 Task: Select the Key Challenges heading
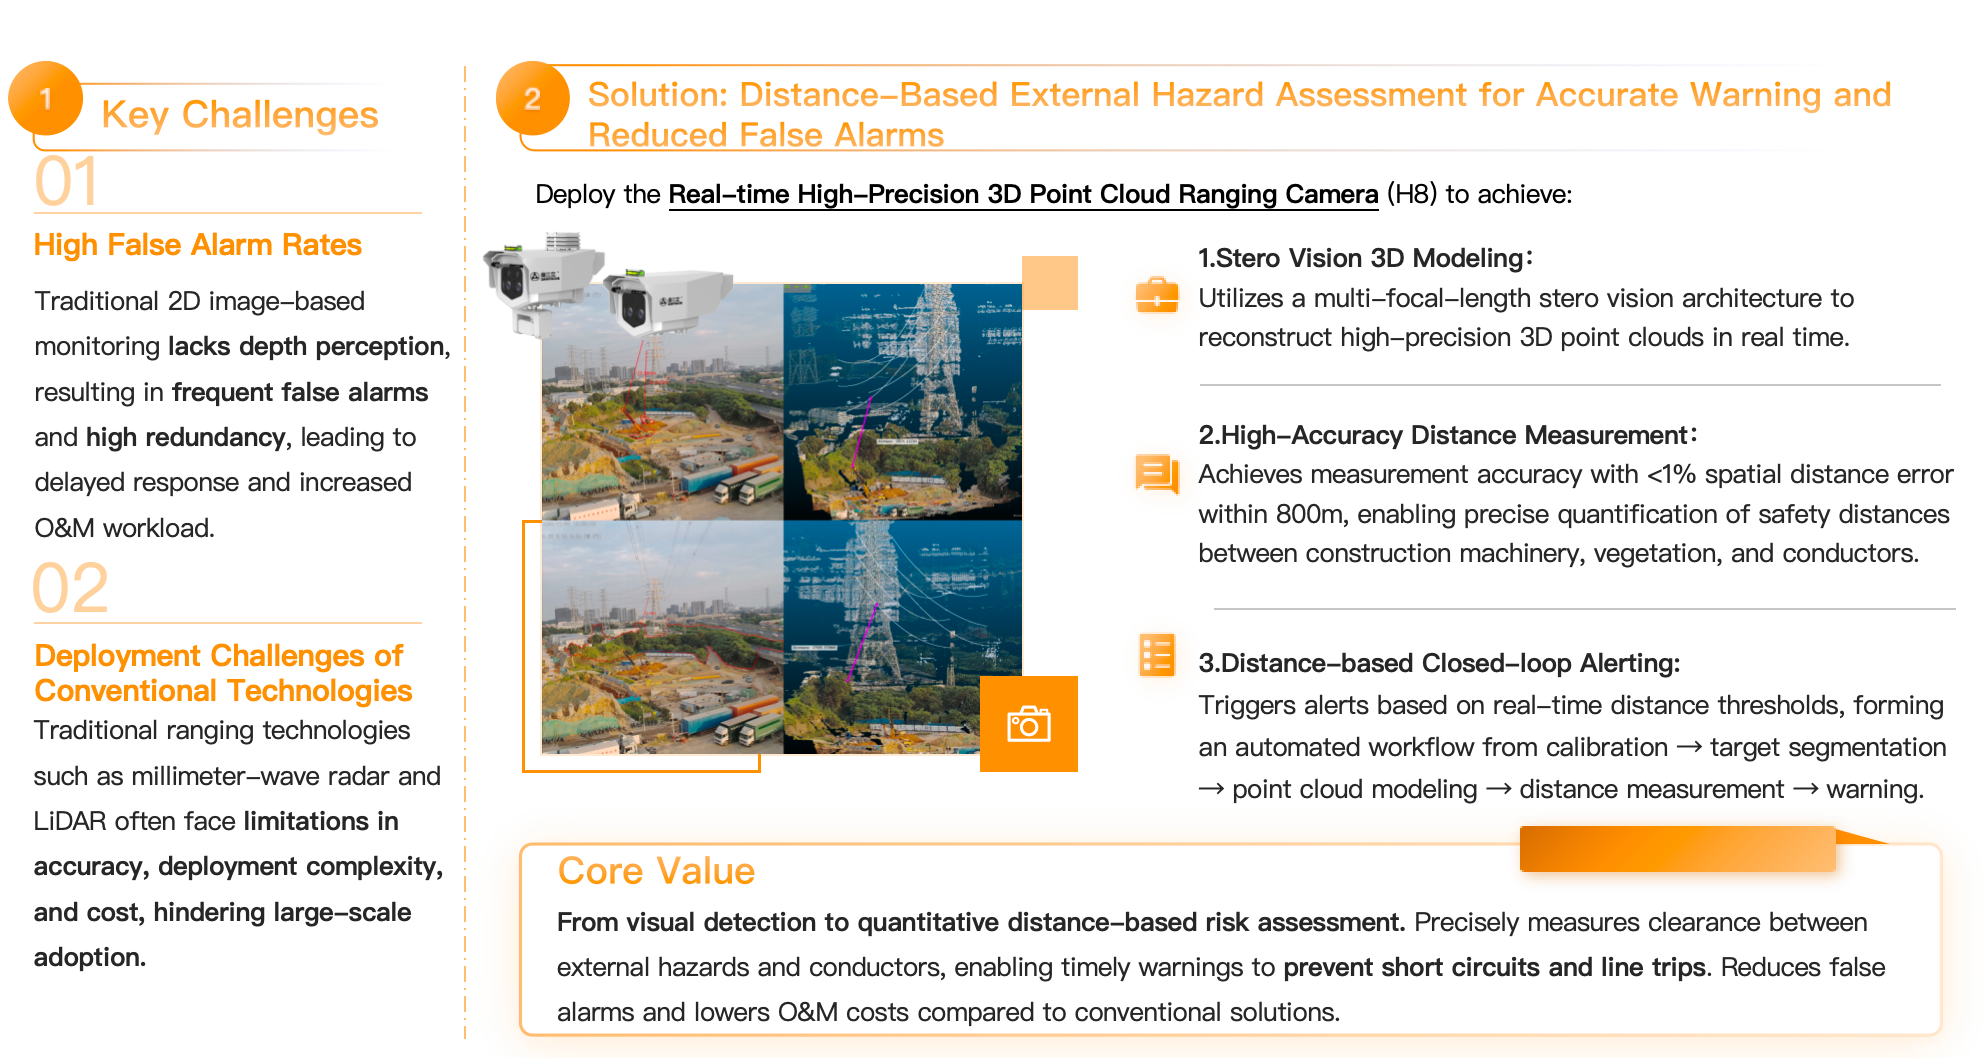pyautogui.click(x=240, y=115)
